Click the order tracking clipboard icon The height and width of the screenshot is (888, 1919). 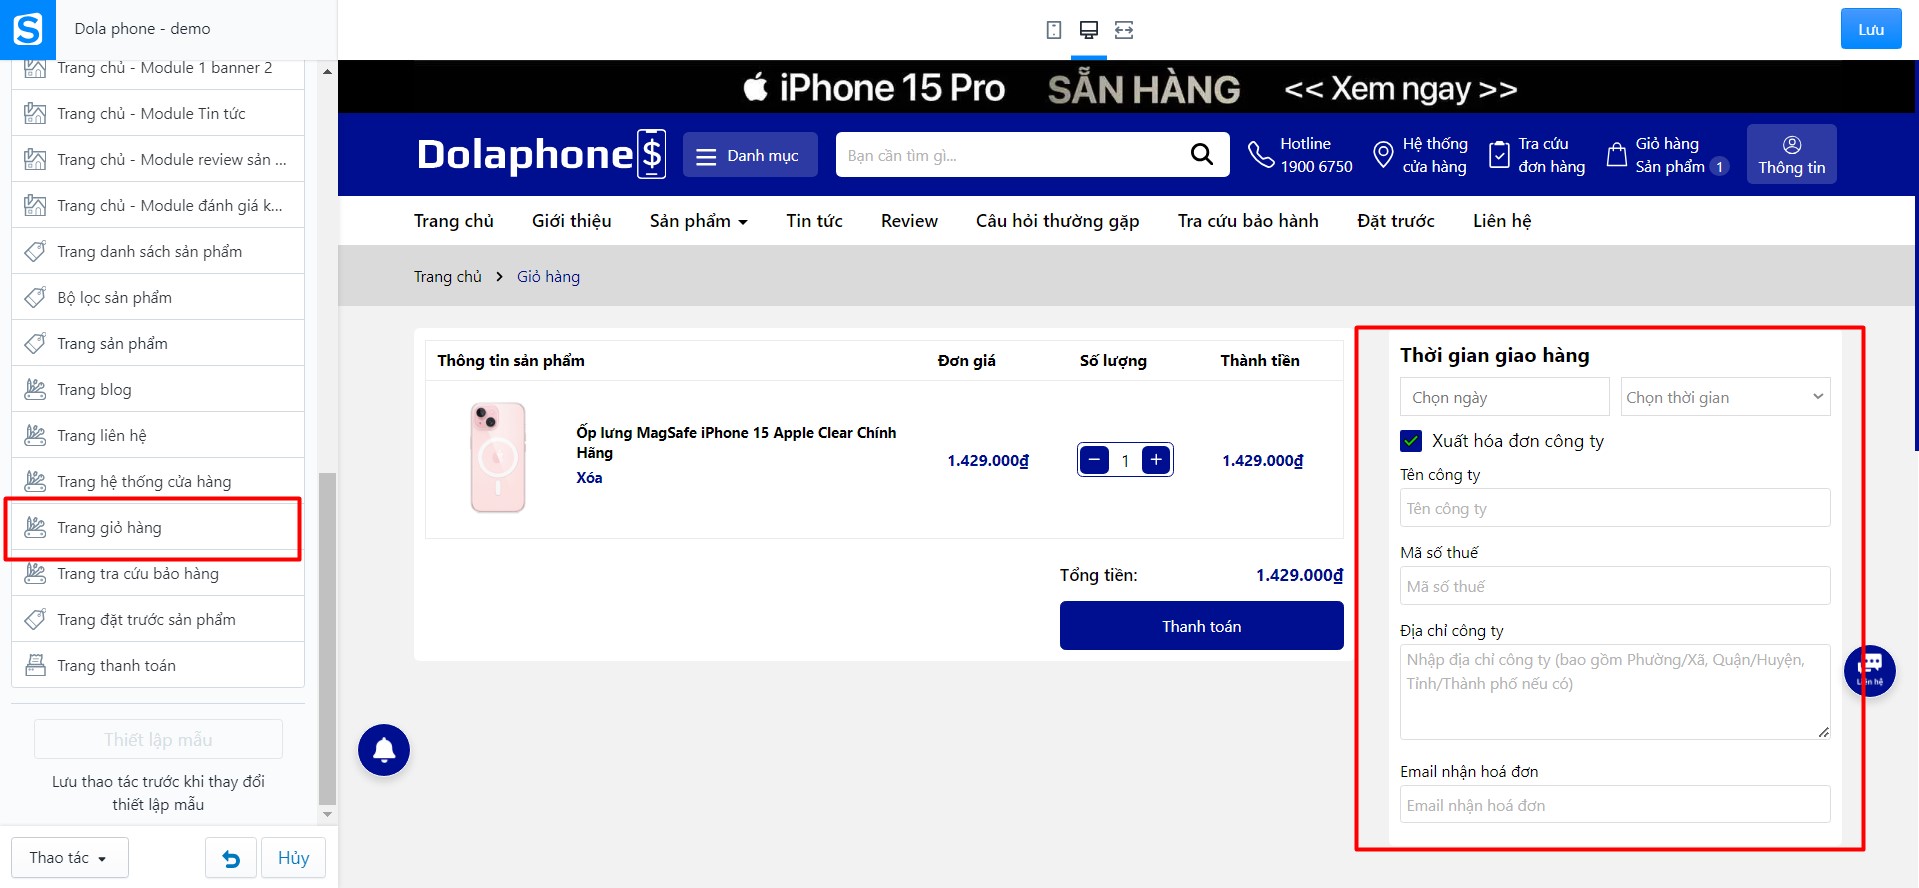point(1499,154)
